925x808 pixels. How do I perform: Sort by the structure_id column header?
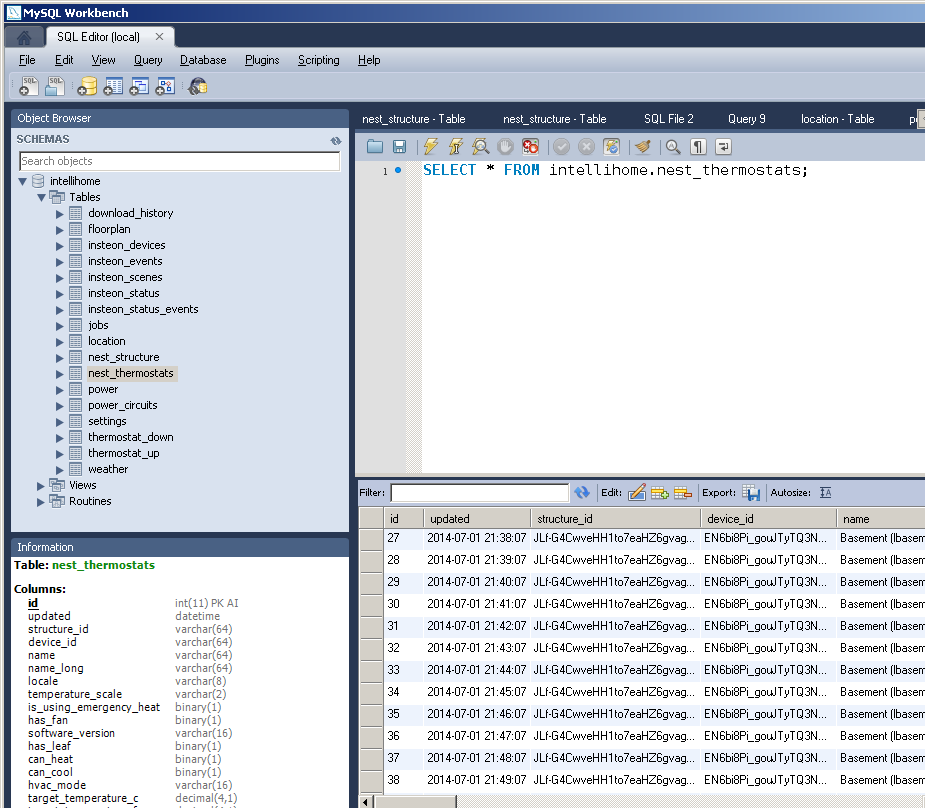click(615, 519)
